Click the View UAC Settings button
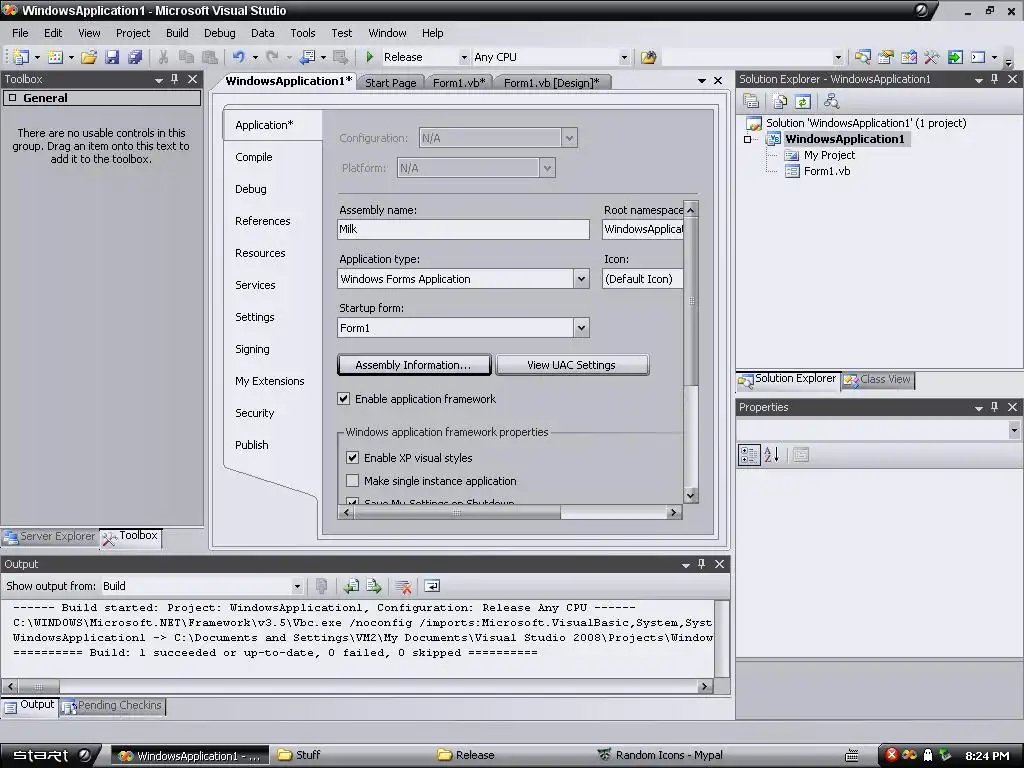This screenshot has width=1024, height=768. pos(572,365)
